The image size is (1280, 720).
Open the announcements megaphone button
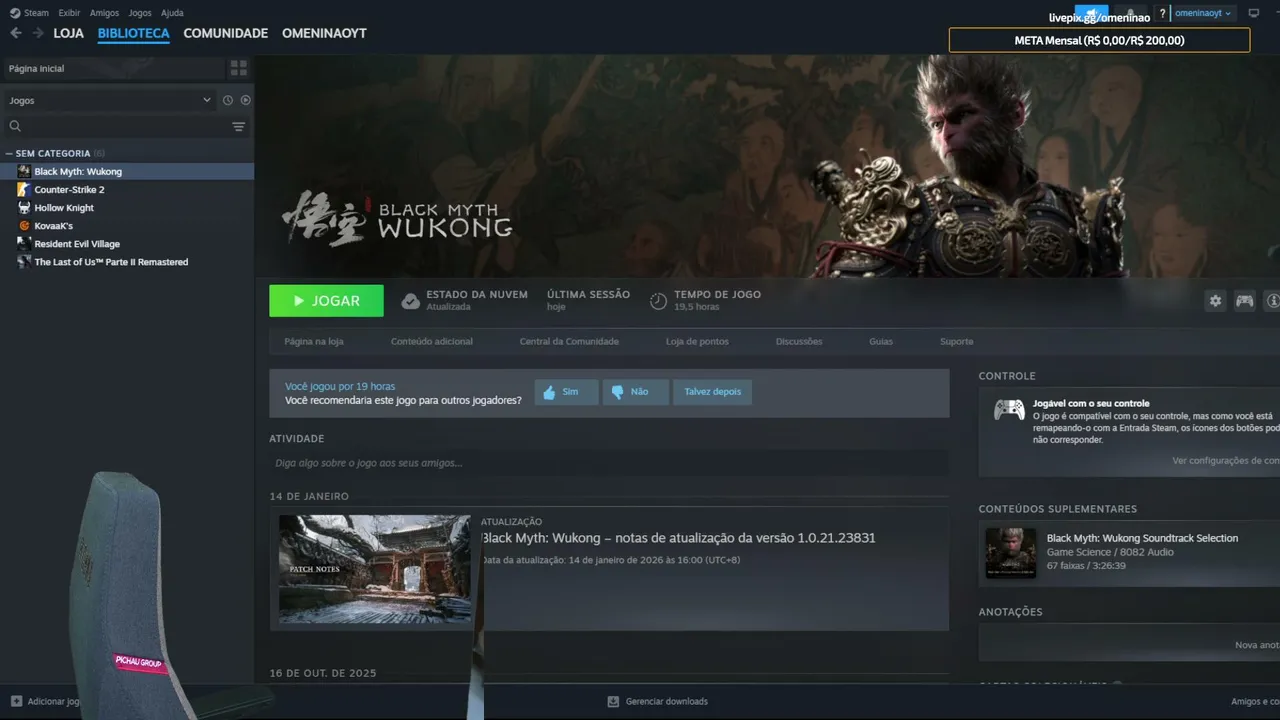[x=1091, y=13]
